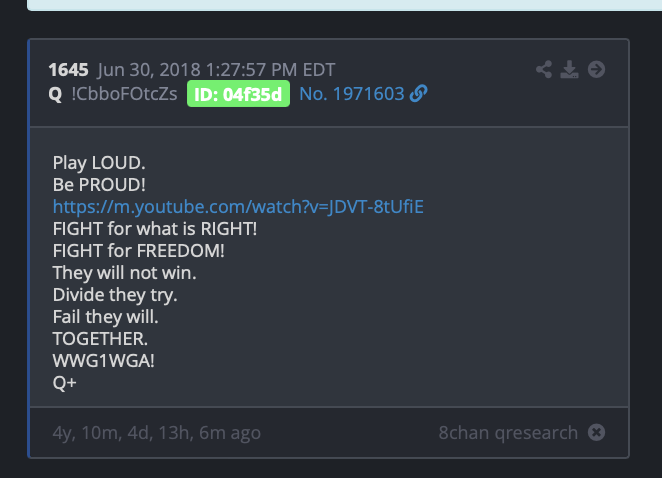Image resolution: width=662 pixels, height=478 pixels.
Task: Click the 'Play LOUD.' first line
Action: click(x=99, y=163)
